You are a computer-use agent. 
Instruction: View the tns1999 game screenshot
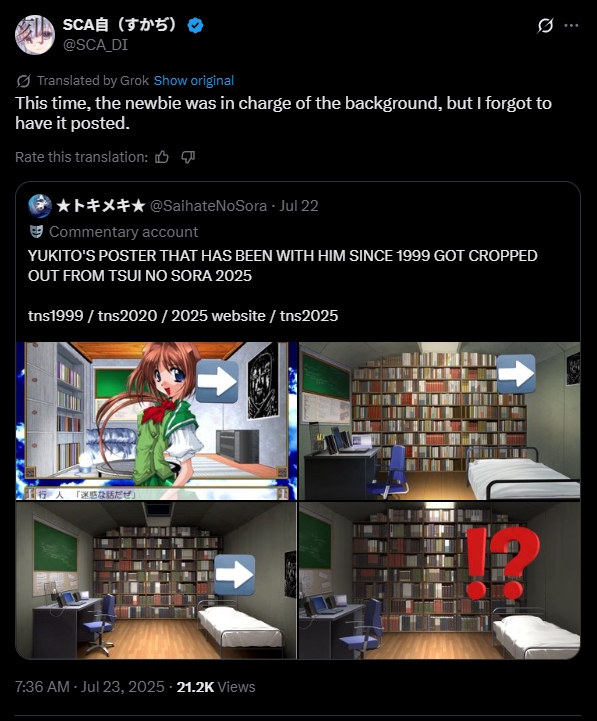point(156,421)
